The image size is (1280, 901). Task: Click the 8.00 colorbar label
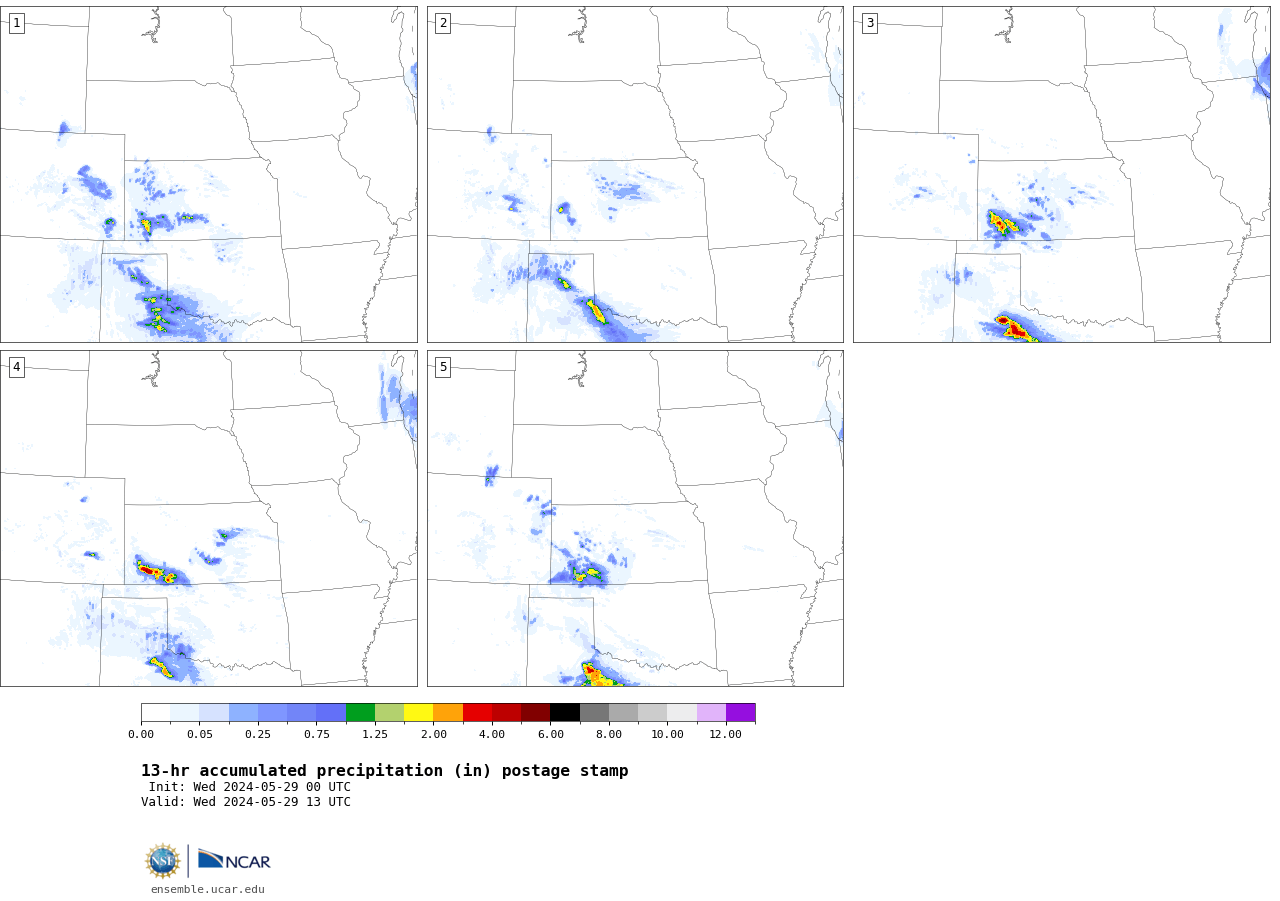click(609, 734)
